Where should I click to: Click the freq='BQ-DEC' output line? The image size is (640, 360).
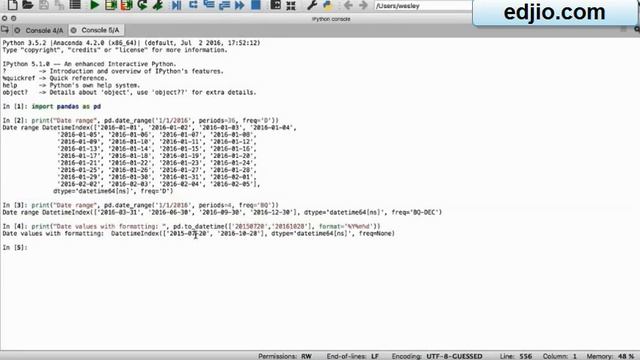[222, 212]
